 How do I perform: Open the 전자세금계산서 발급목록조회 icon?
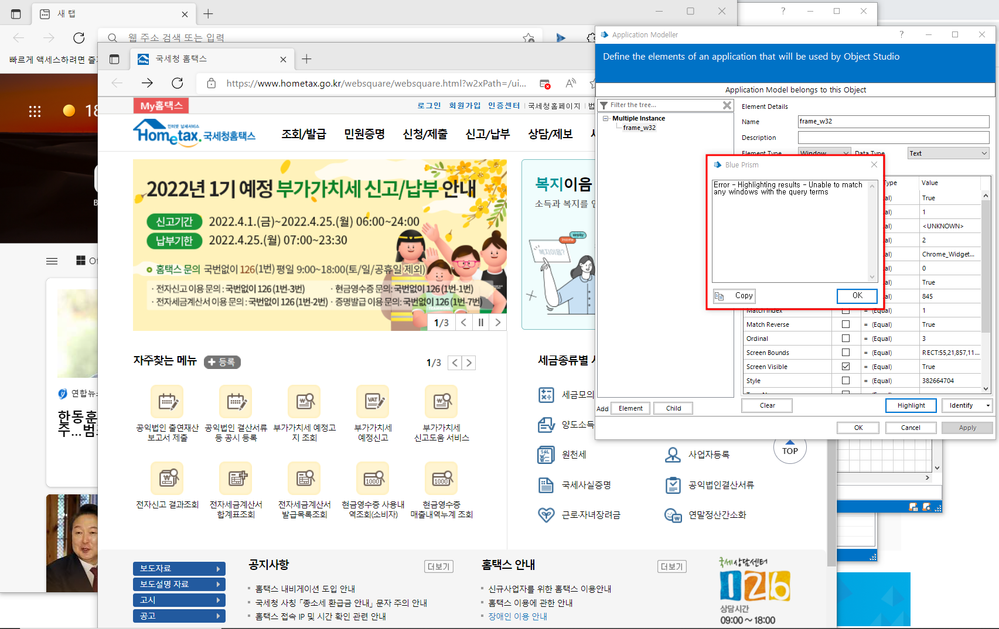[x=305, y=478]
